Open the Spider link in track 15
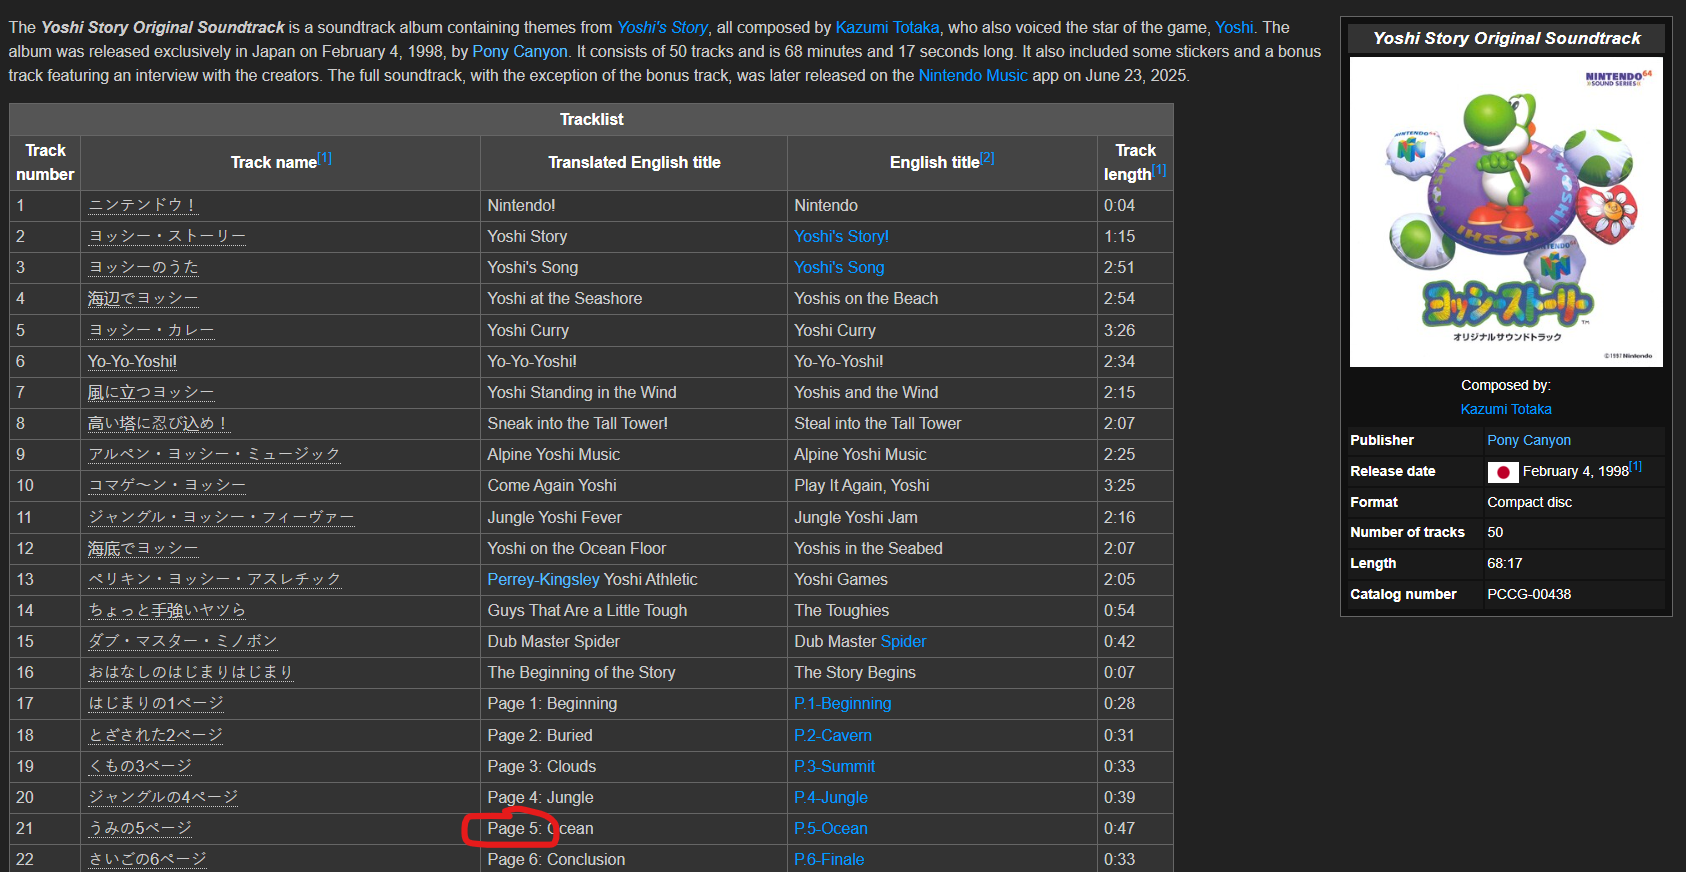Image resolution: width=1686 pixels, height=872 pixels. point(903,641)
